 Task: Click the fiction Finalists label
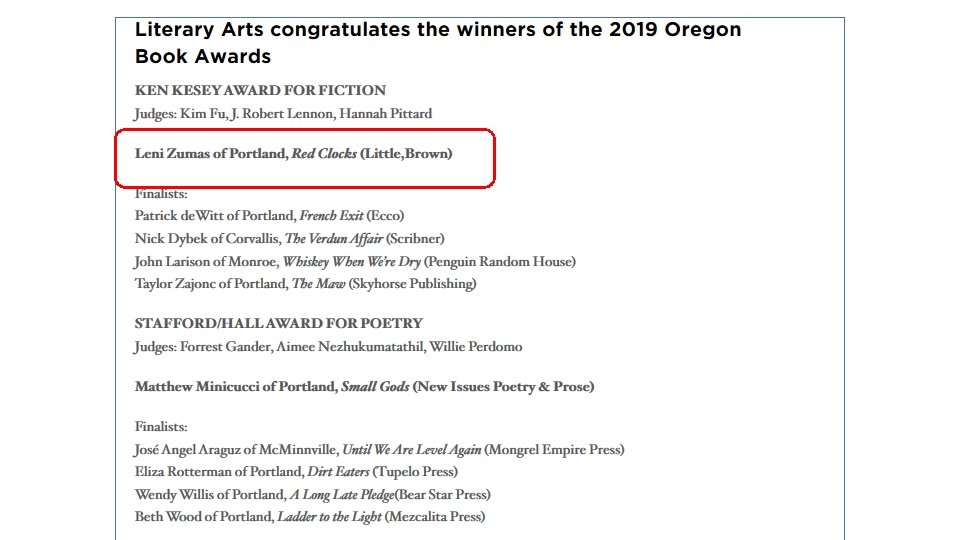click(x=161, y=193)
